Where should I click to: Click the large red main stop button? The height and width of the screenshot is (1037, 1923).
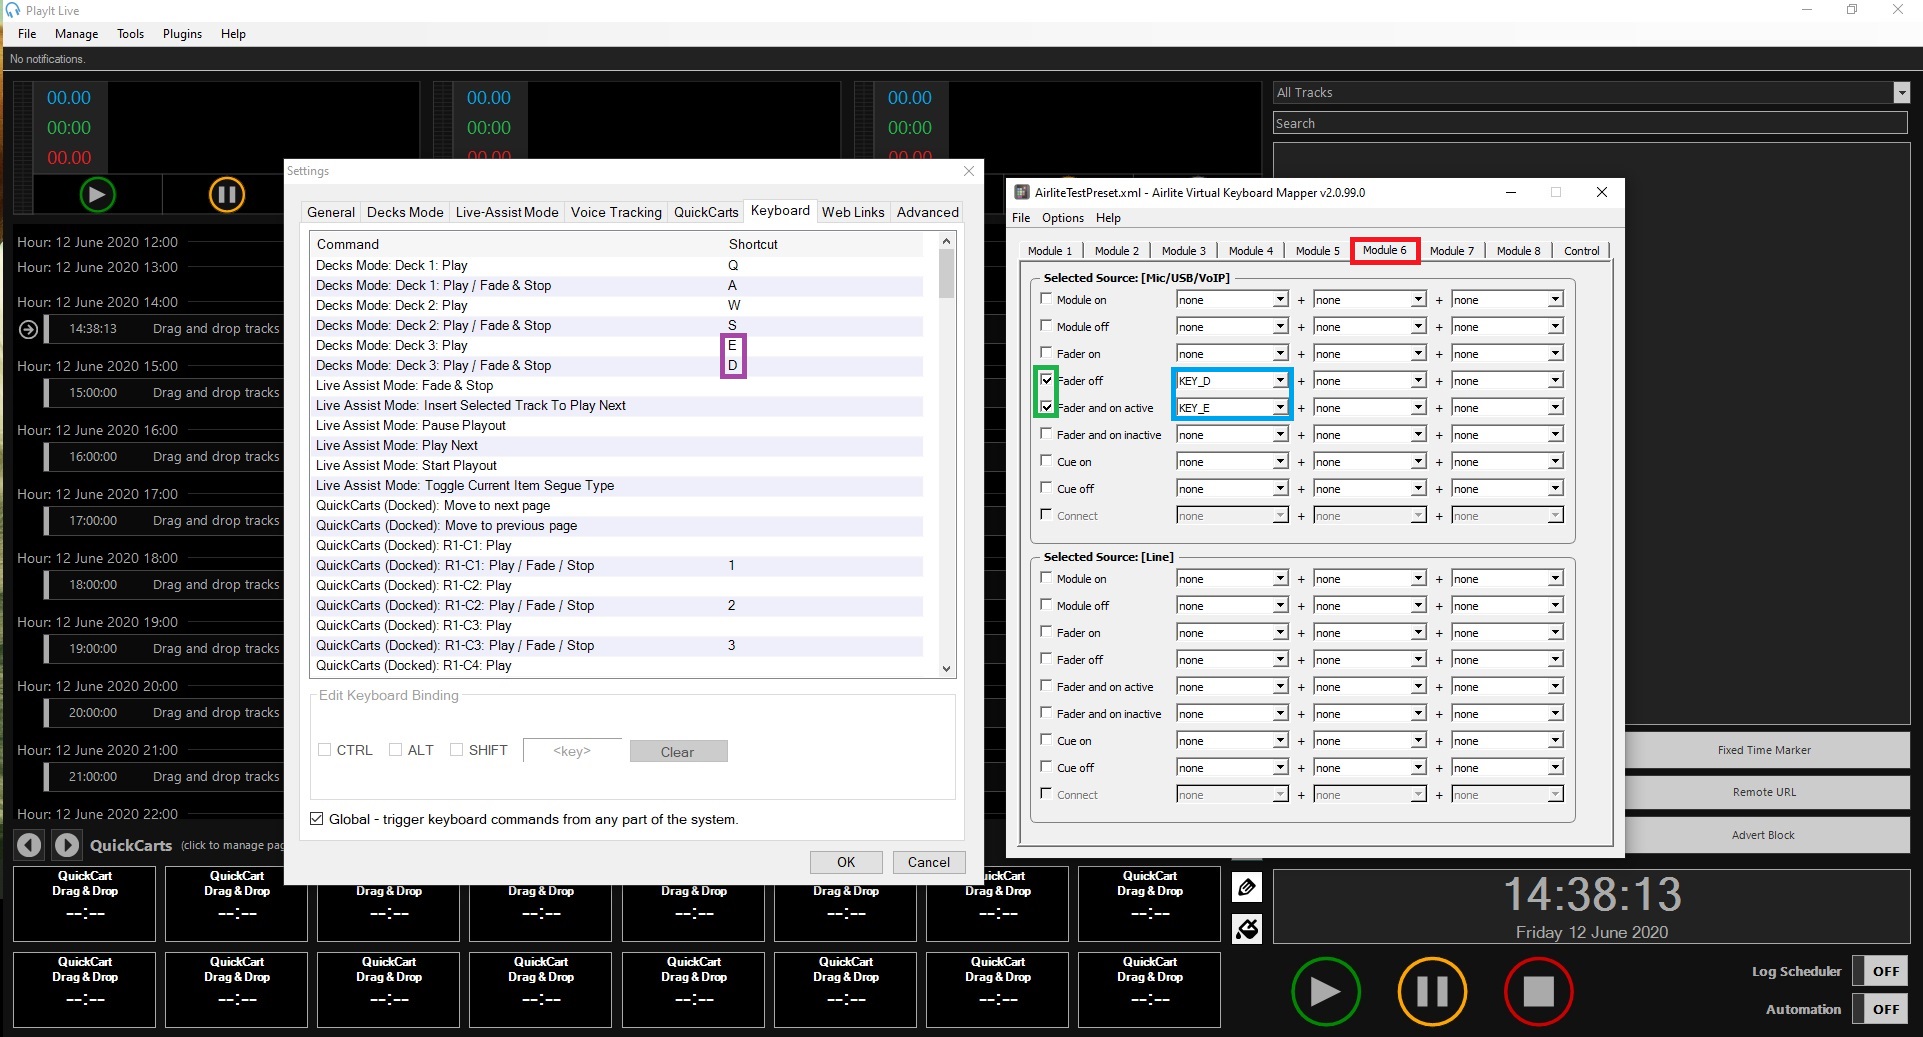(1537, 991)
